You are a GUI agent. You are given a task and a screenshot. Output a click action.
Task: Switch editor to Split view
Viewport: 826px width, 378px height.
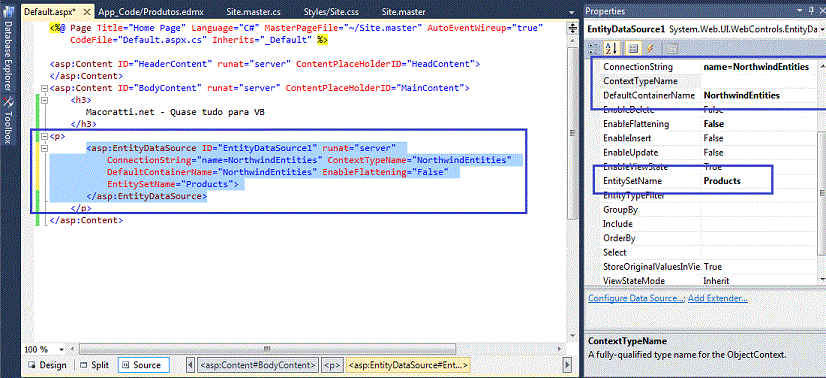(94, 365)
